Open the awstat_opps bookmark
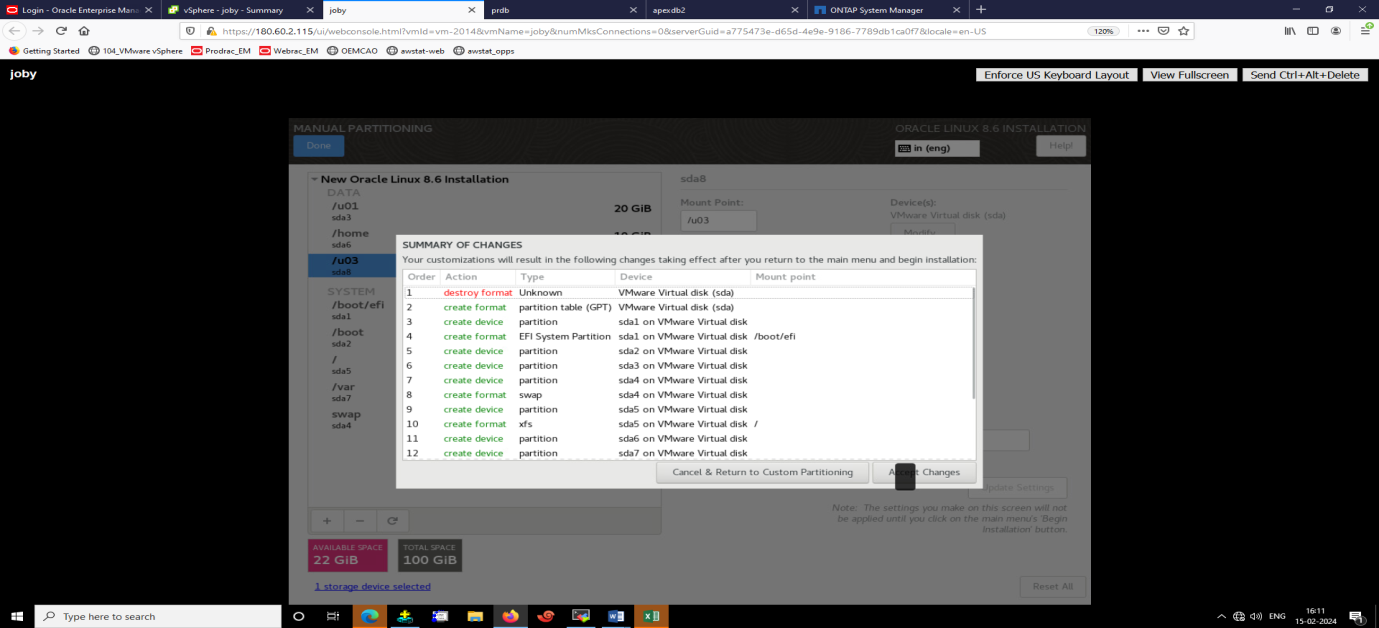 tap(484, 50)
